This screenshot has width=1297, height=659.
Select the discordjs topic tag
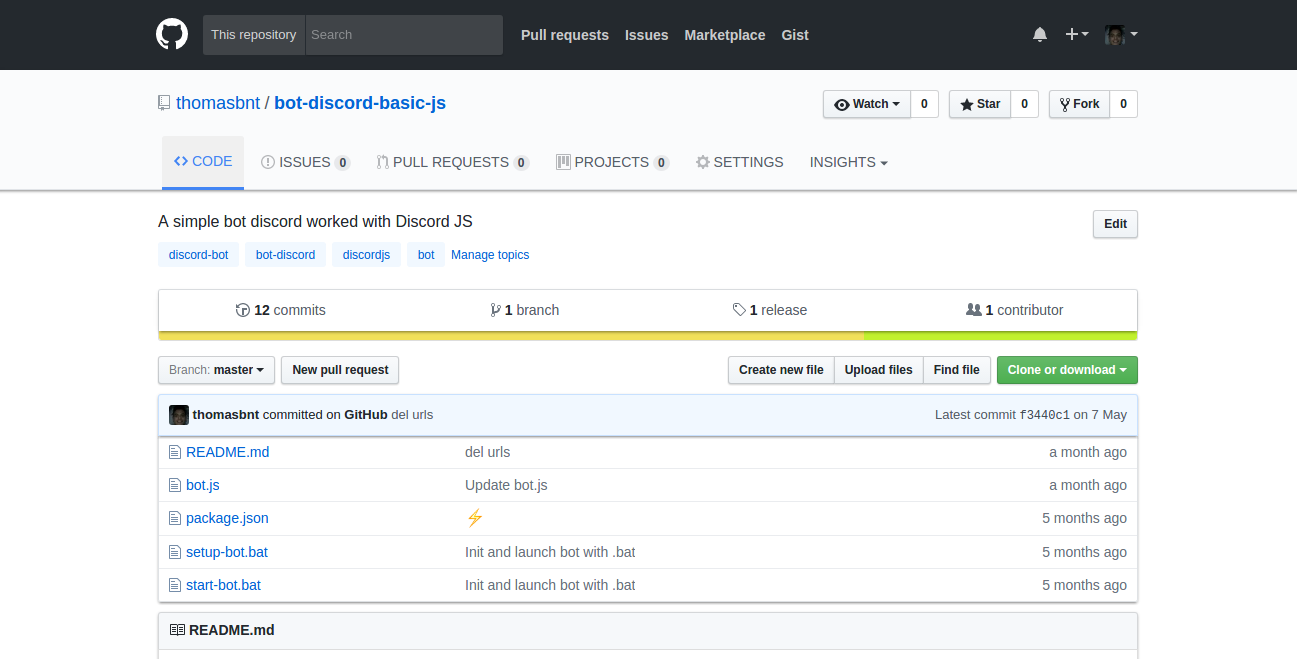366,255
